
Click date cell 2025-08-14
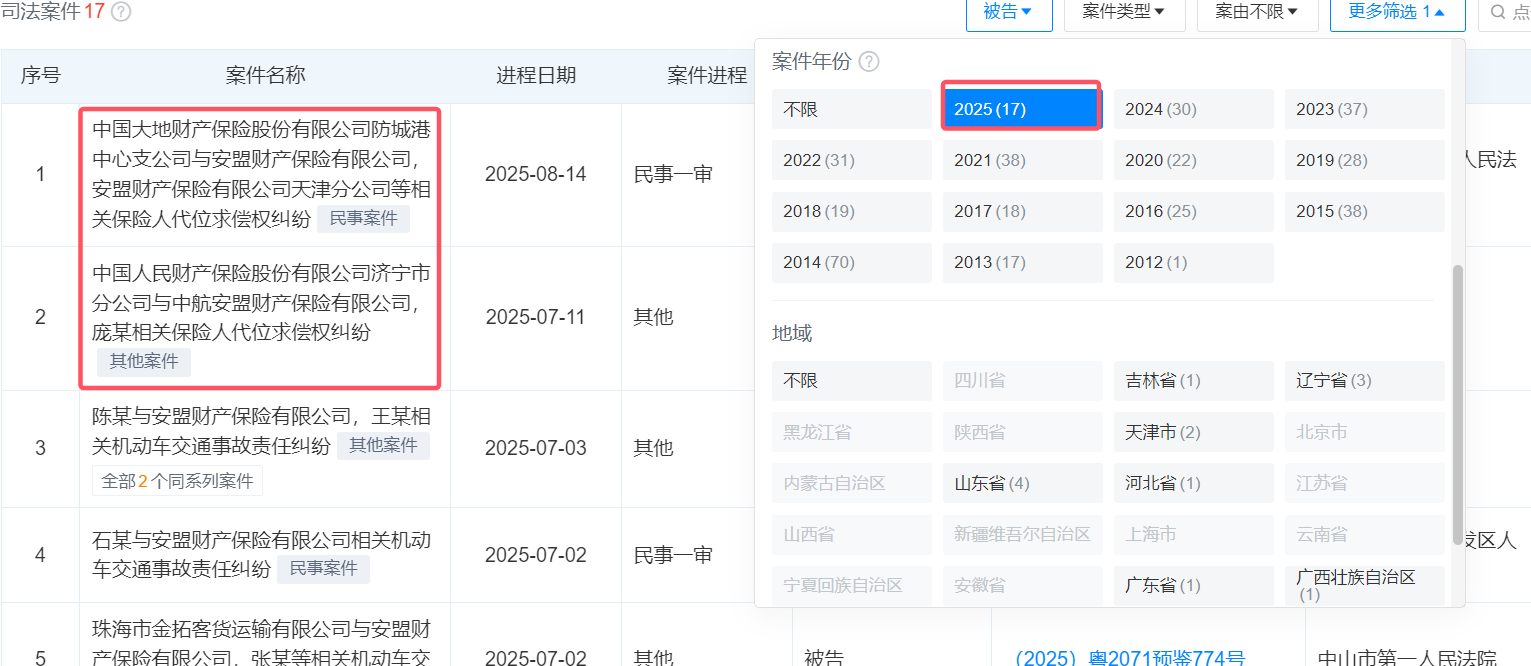[536, 174]
